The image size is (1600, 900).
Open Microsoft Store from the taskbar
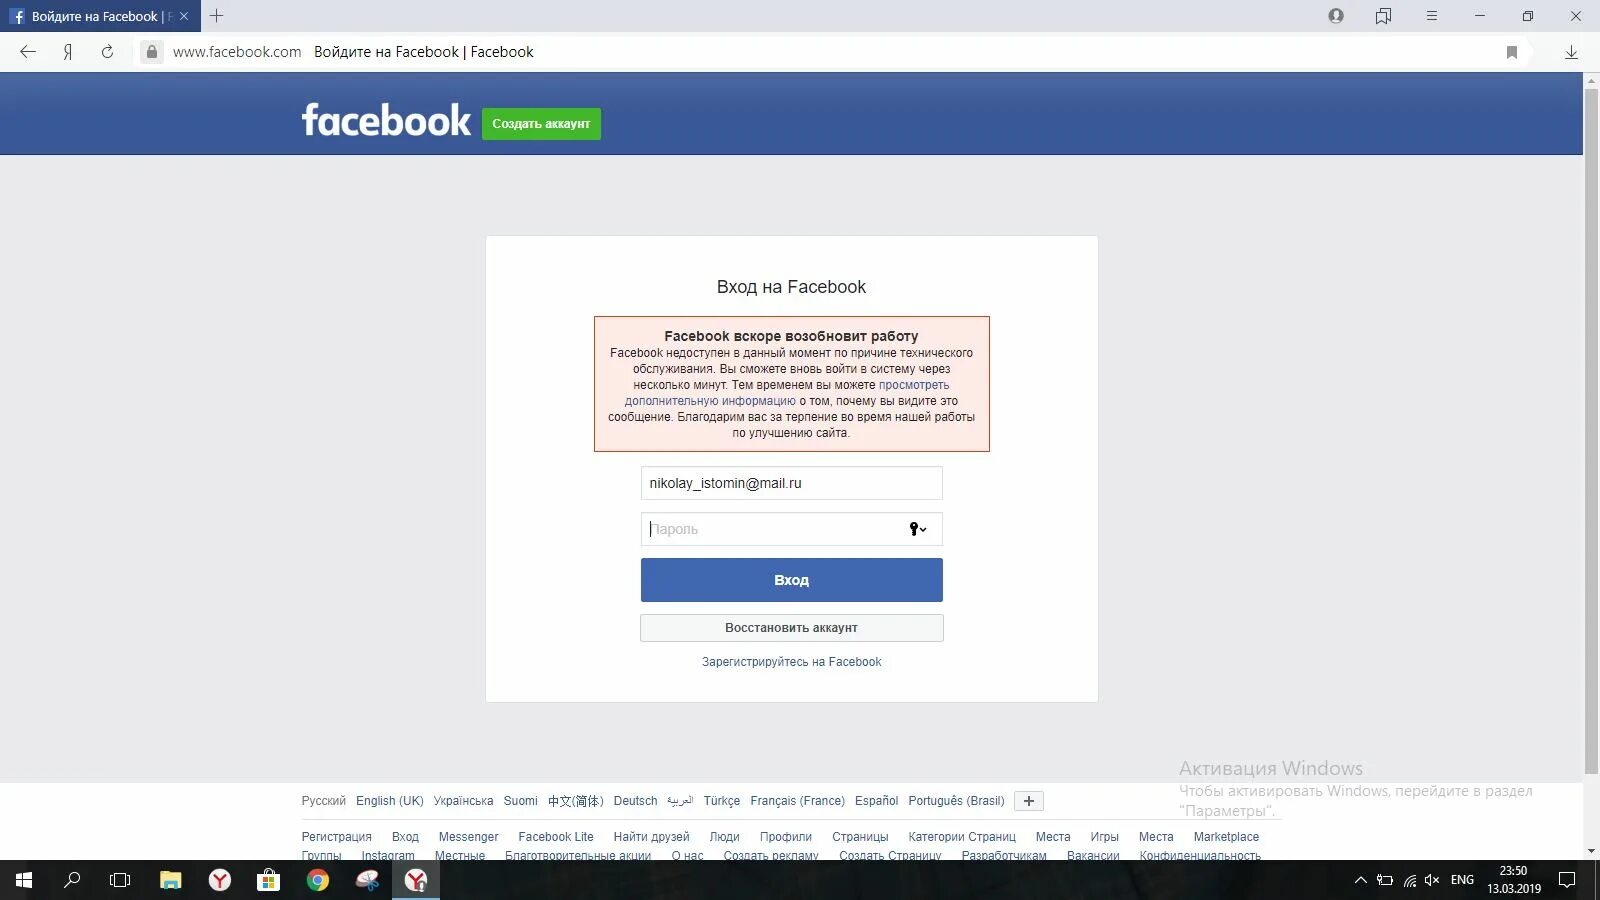(268, 880)
